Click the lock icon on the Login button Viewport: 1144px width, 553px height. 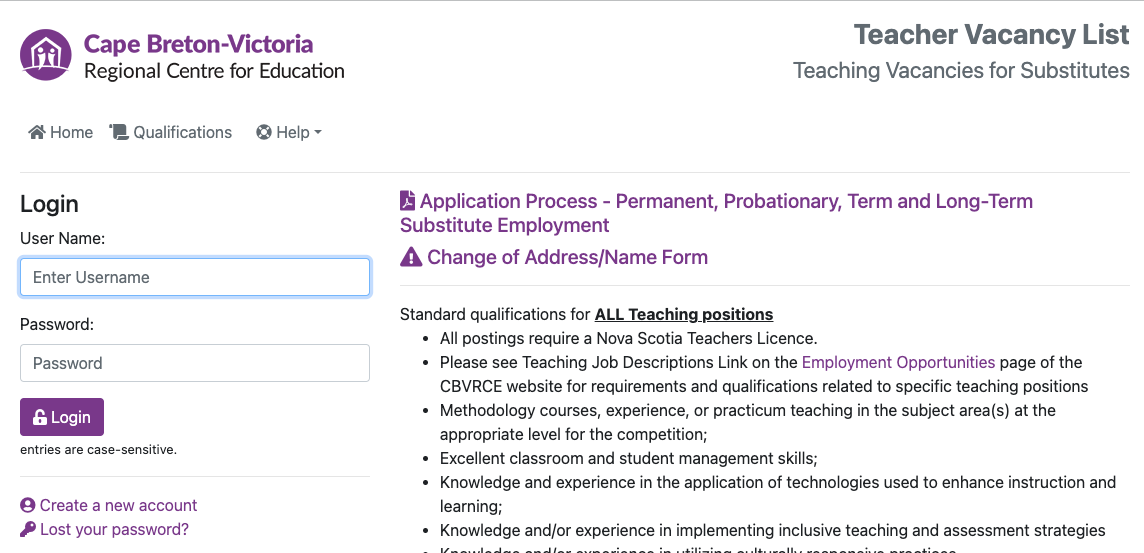coord(40,417)
